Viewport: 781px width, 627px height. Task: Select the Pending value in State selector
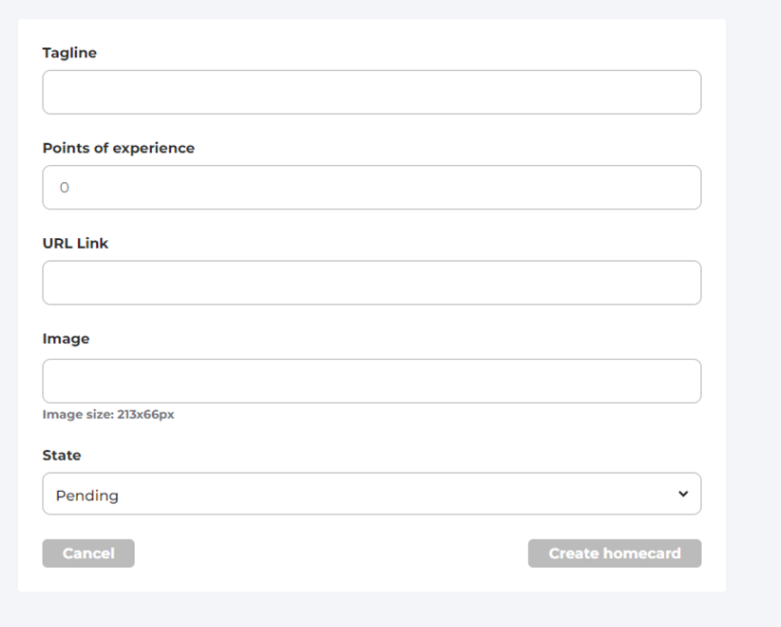pos(88,495)
